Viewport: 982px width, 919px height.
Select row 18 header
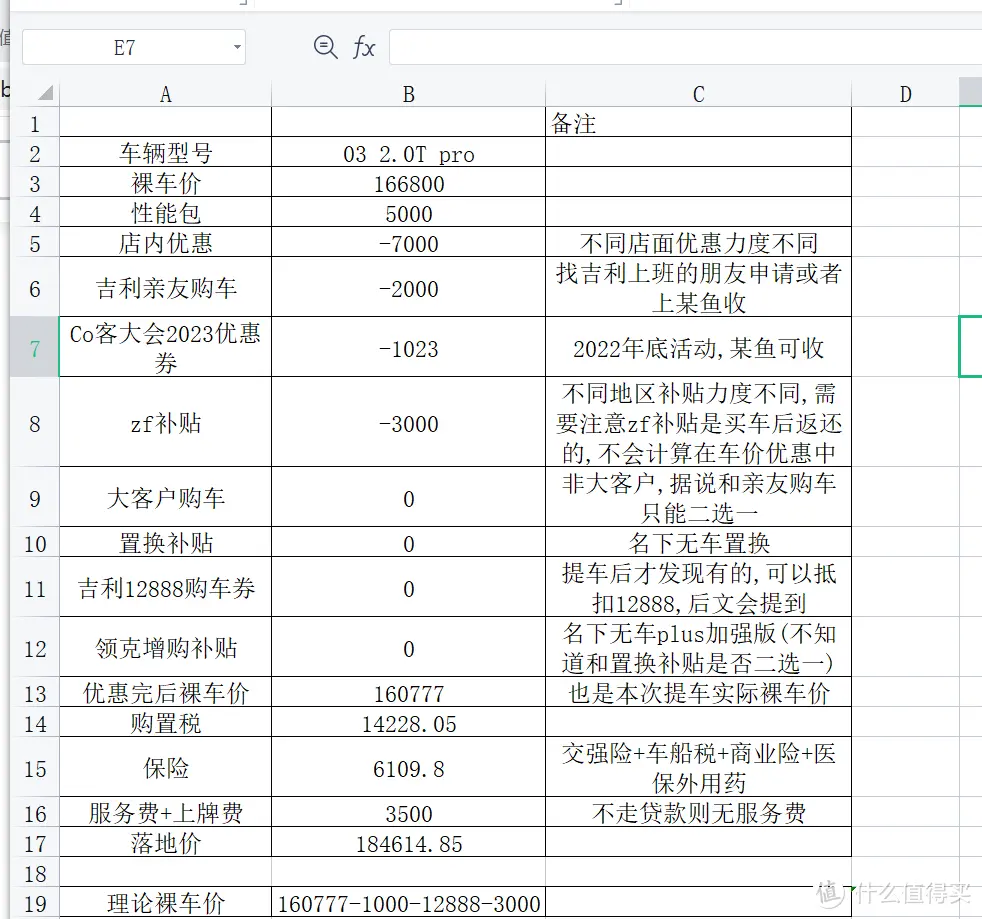coord(34,873)
